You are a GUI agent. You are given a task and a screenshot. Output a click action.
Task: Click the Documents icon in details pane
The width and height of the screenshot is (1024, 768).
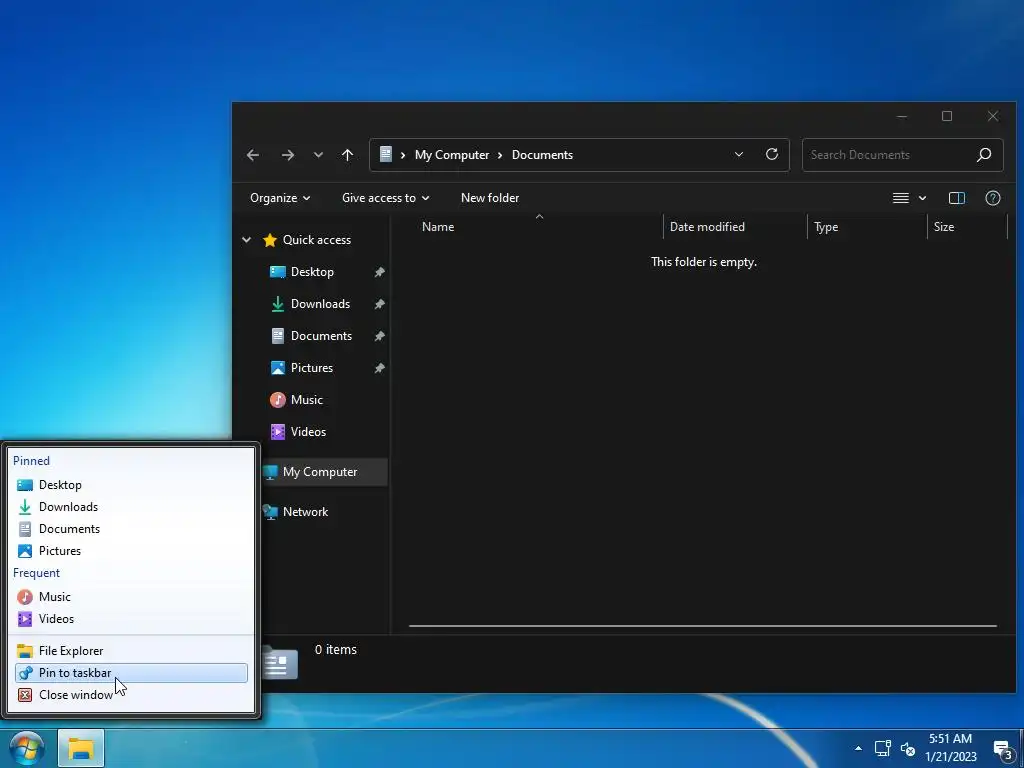pos(280,663)
